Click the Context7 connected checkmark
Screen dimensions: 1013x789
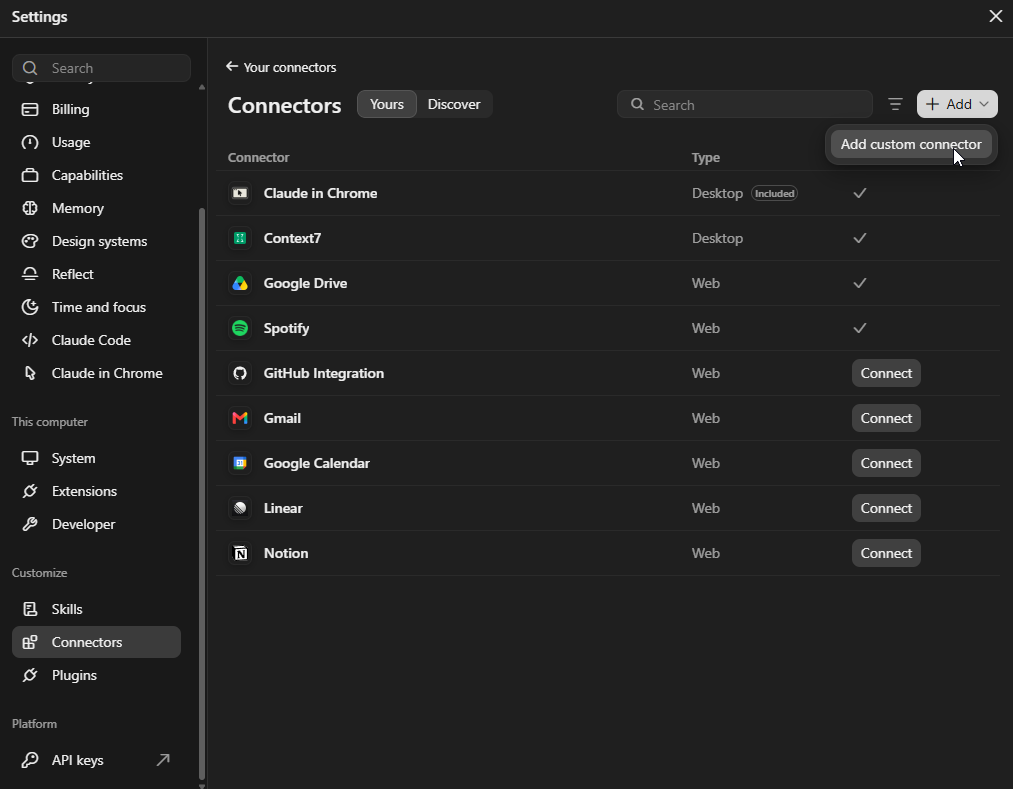click(x=860, y=238)
